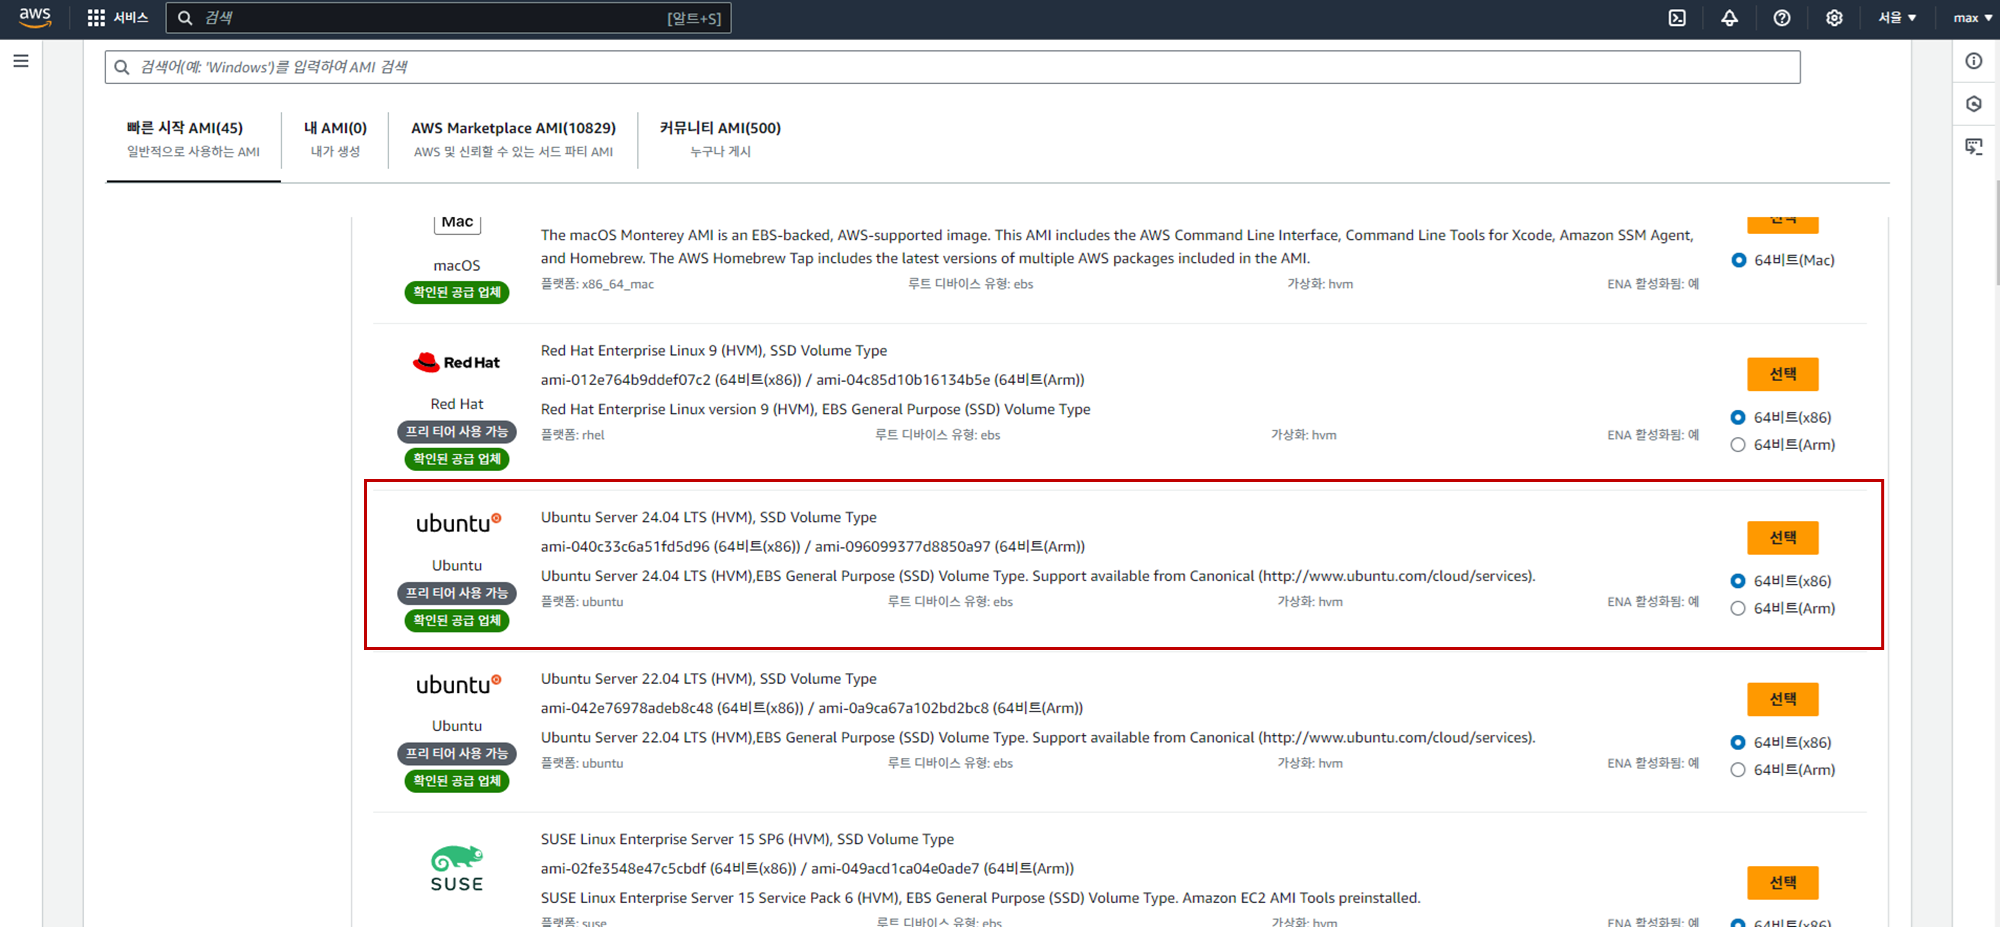Click the magnifier icon in the AMI search box

pos(122,67)
